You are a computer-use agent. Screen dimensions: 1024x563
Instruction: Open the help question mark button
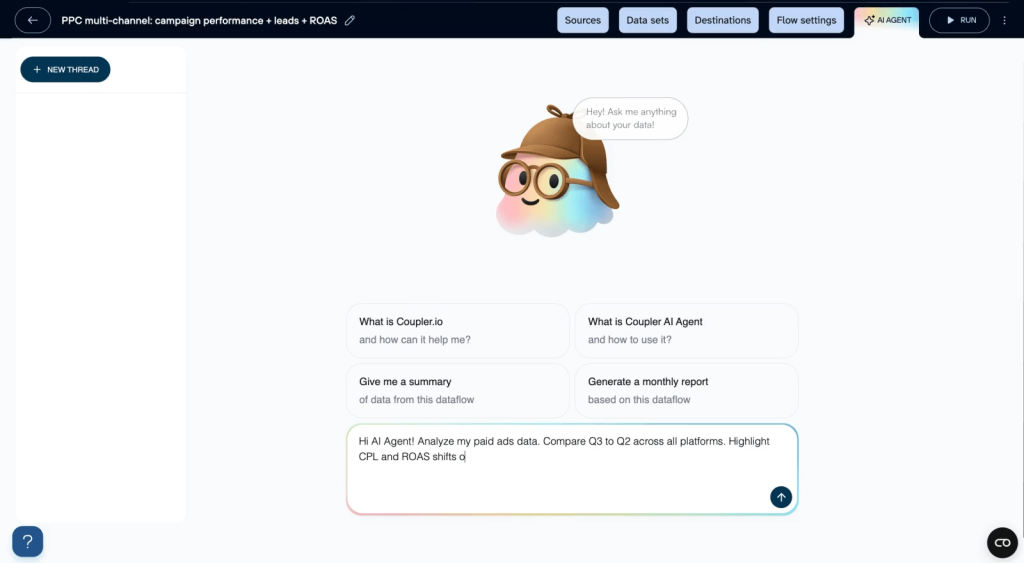pyautogui.click(x=27, y=541)
